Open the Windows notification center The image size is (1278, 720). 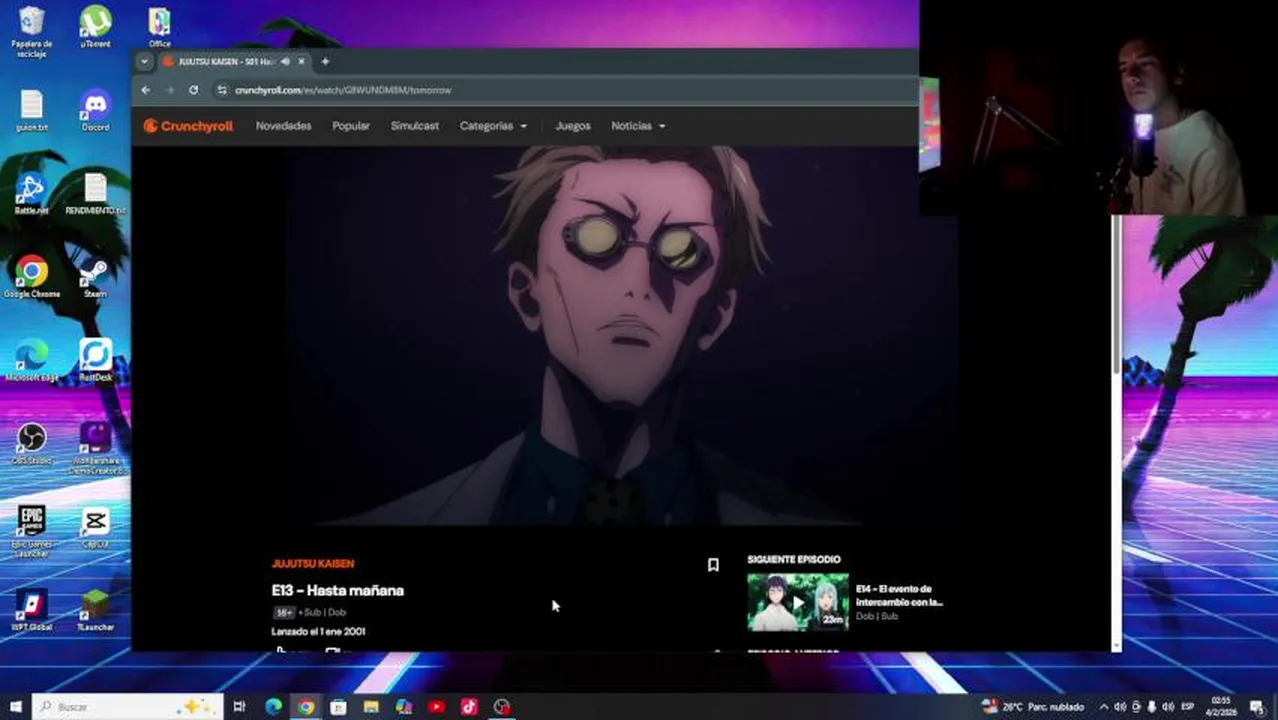1256,707
